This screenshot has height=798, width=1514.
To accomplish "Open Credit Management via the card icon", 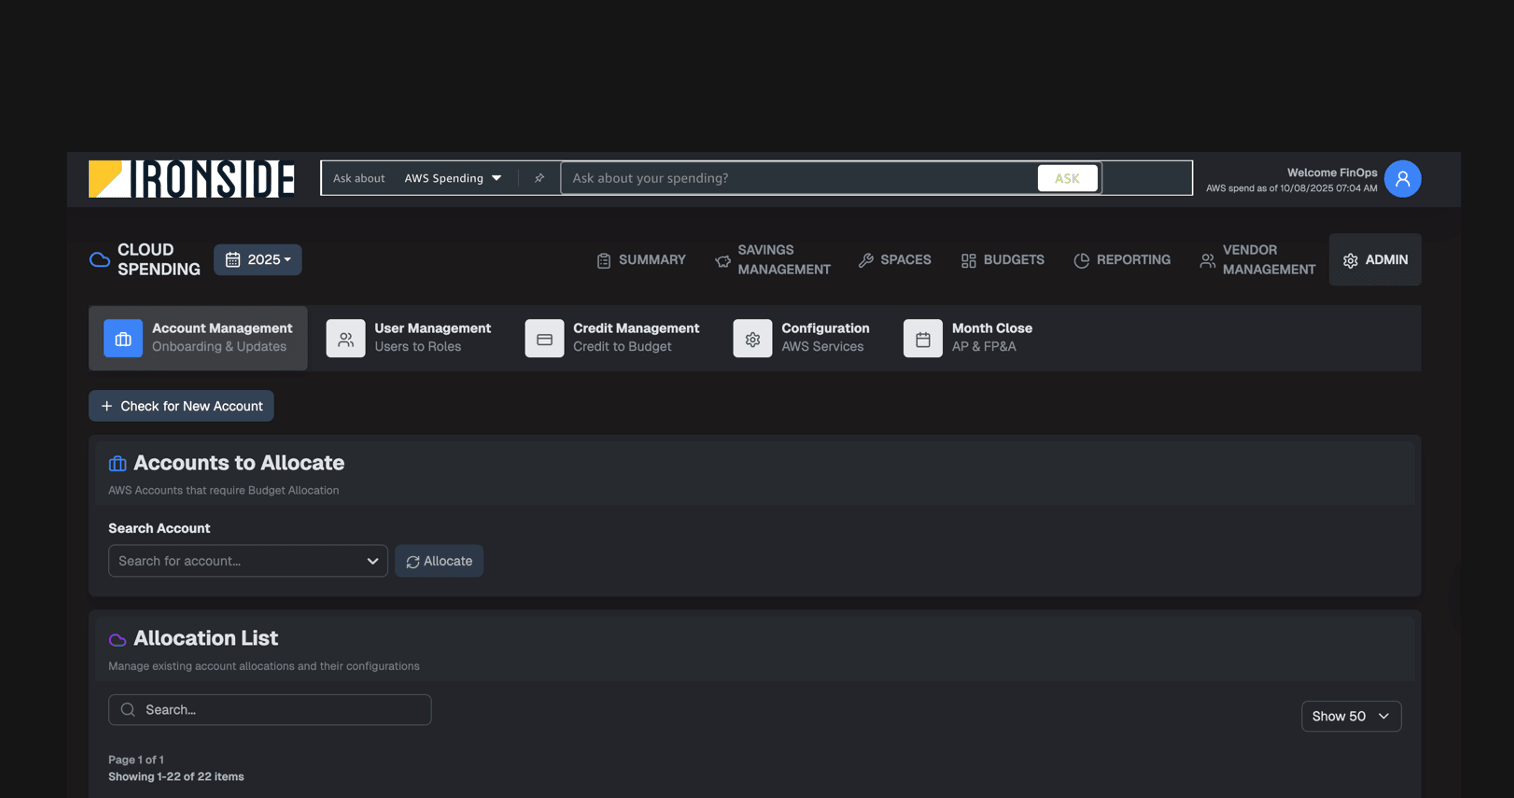I will (x=544, y=338).
